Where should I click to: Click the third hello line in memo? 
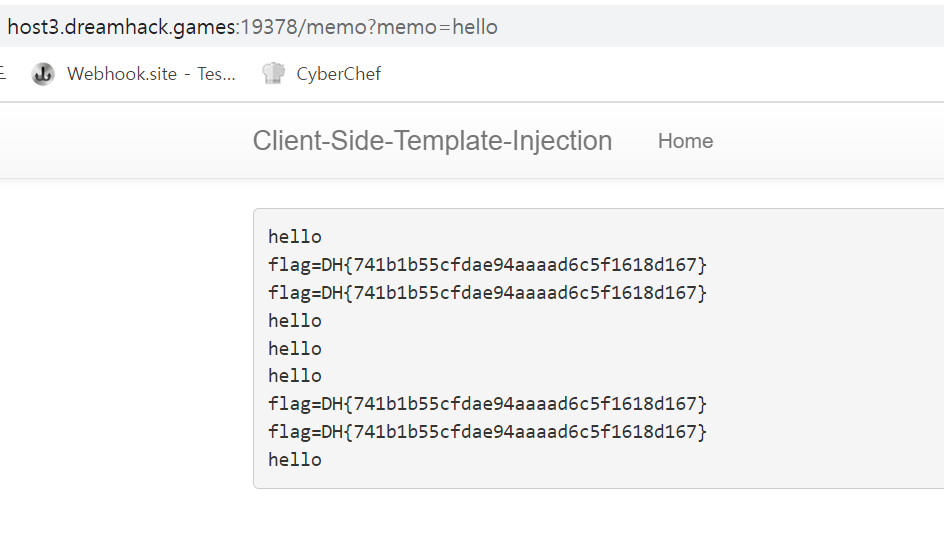(295, 349)
